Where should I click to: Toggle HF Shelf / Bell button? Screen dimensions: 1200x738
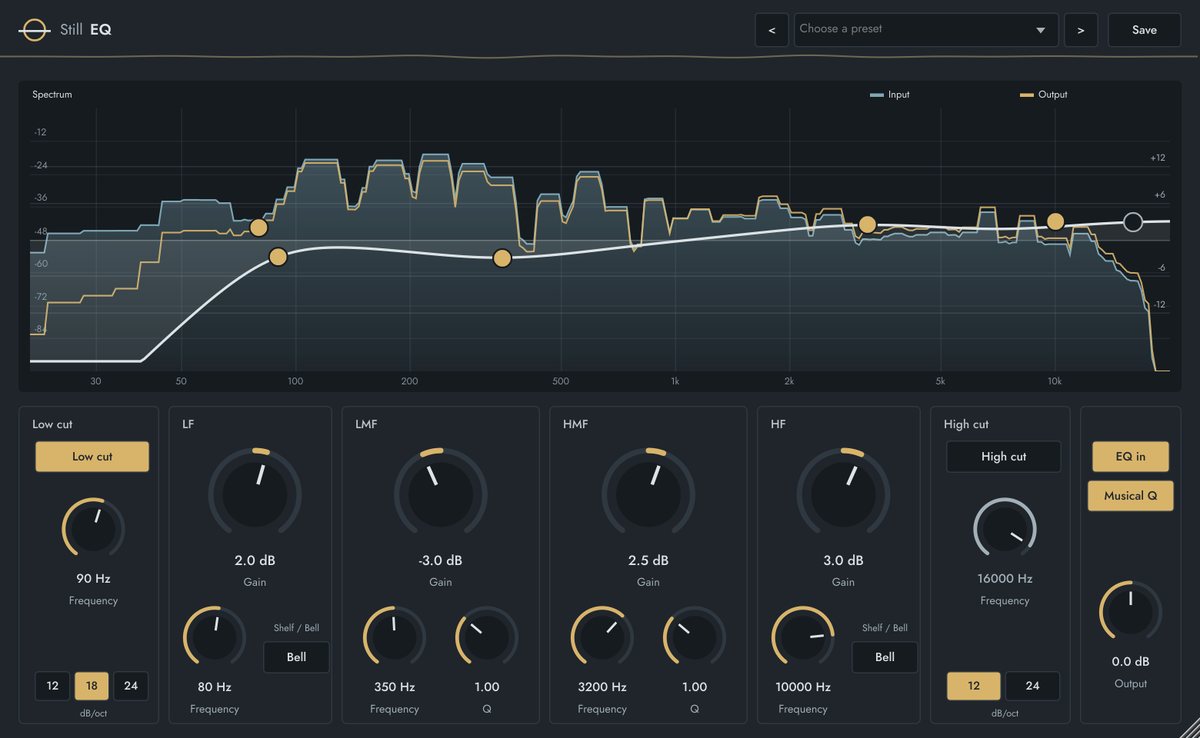click(x=885, y=657)
